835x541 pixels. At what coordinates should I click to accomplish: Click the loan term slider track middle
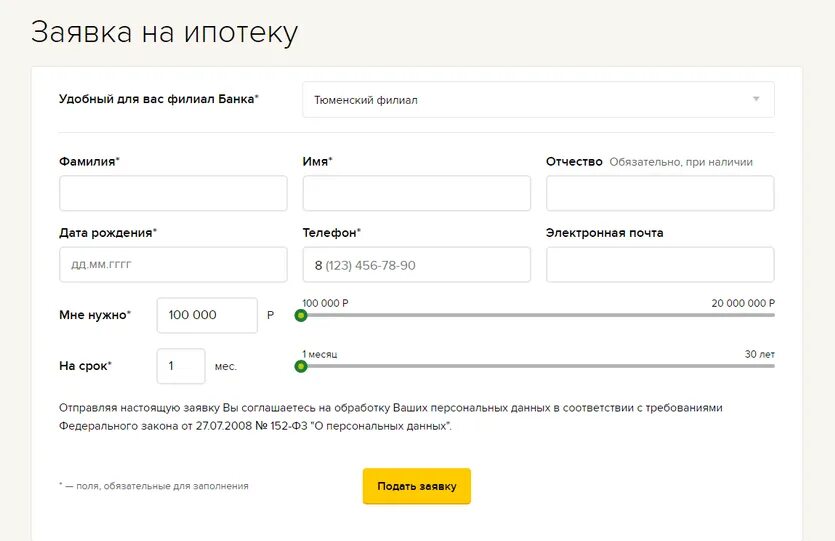point(538,366)
